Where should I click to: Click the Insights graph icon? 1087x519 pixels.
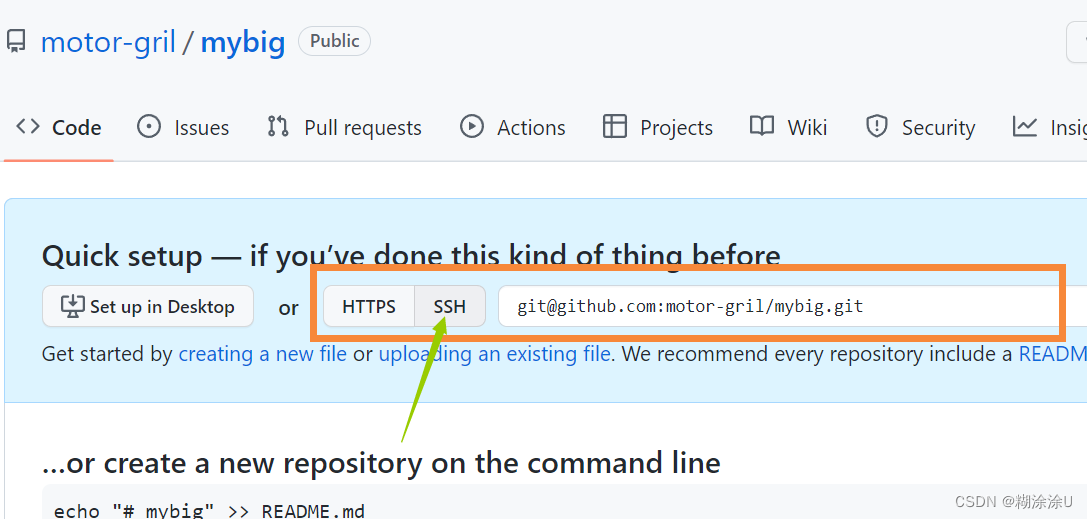[x=1025, y=127]
